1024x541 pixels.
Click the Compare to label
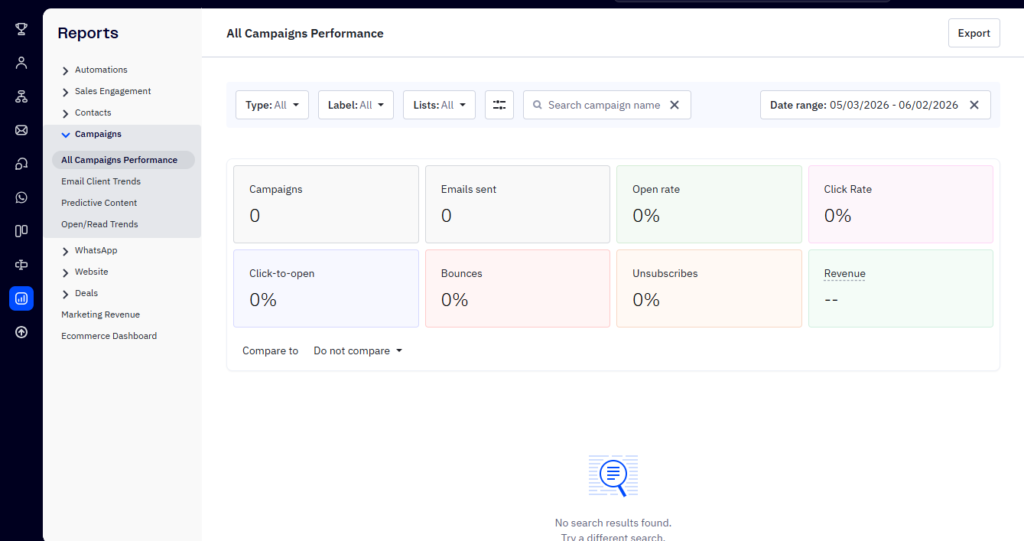pos(270,351)
